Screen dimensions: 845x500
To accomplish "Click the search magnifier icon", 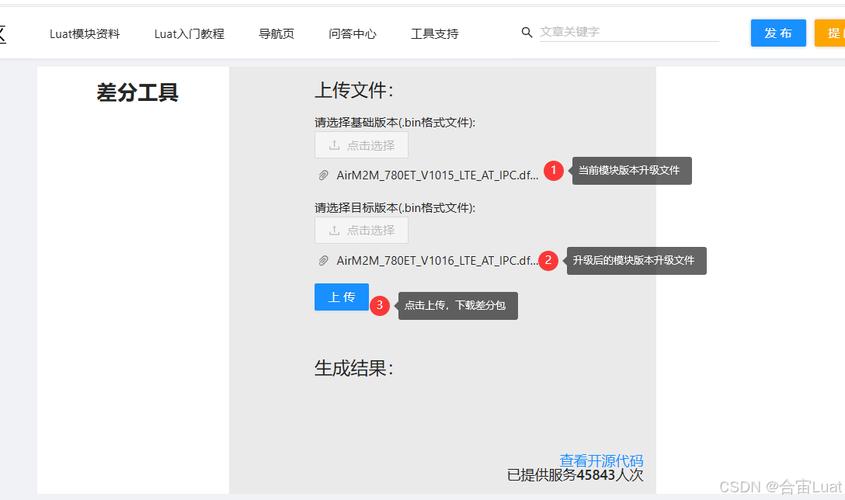I will [x=527, y=32].
